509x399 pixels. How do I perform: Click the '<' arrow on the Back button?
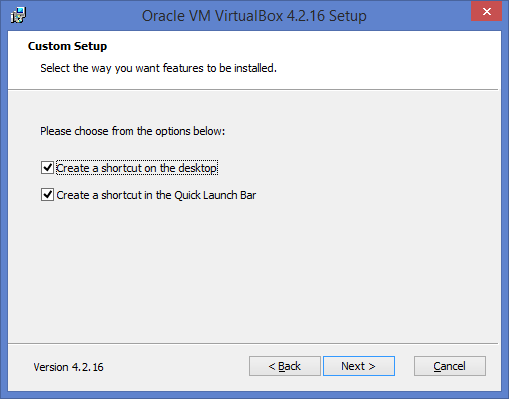pyautogui.click(x=272, y=366)
